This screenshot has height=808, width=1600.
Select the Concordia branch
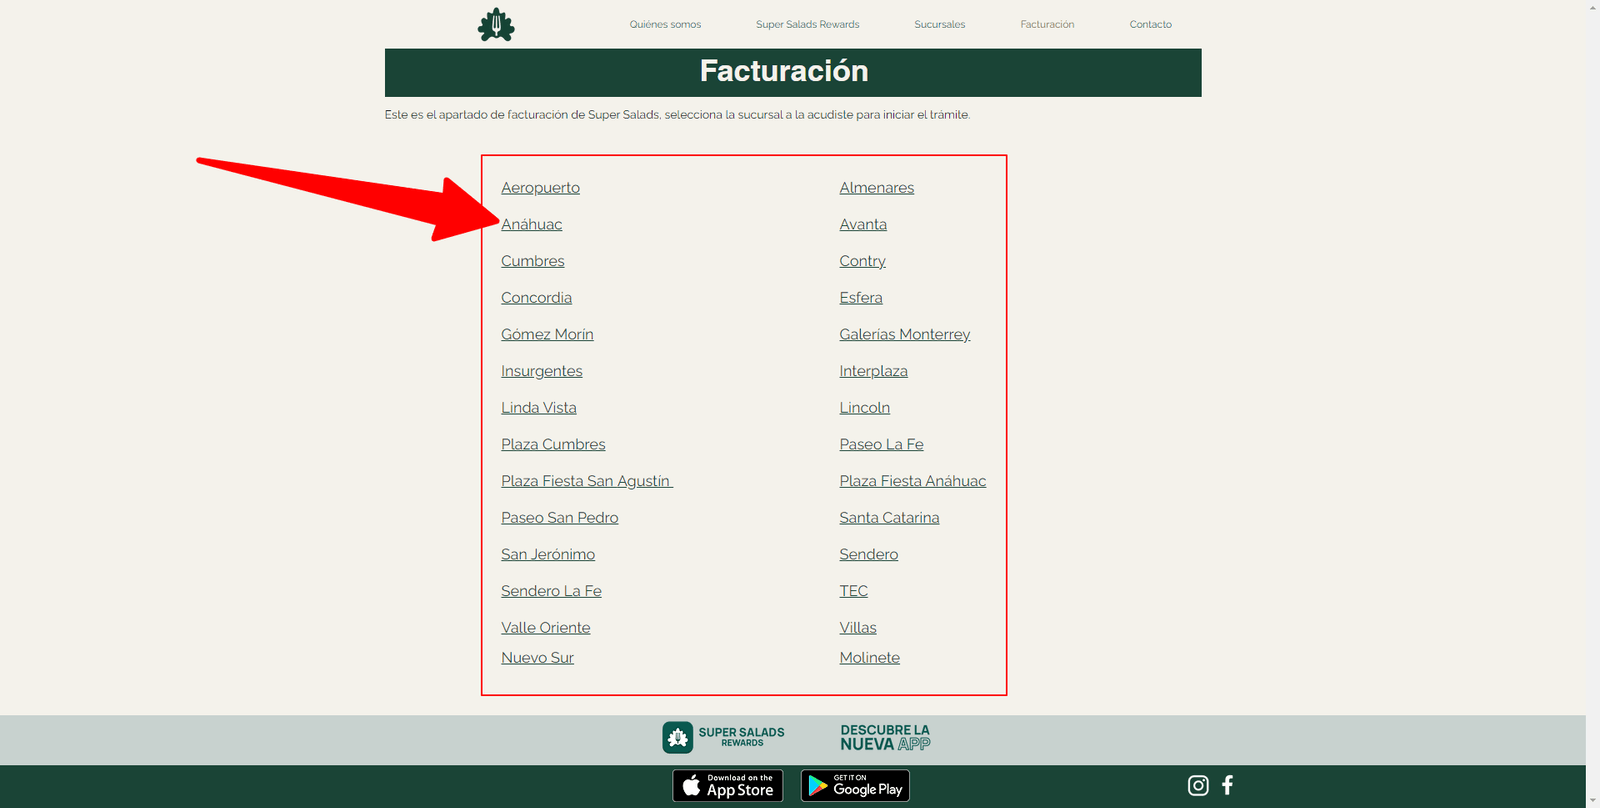[x=536, y=298]
